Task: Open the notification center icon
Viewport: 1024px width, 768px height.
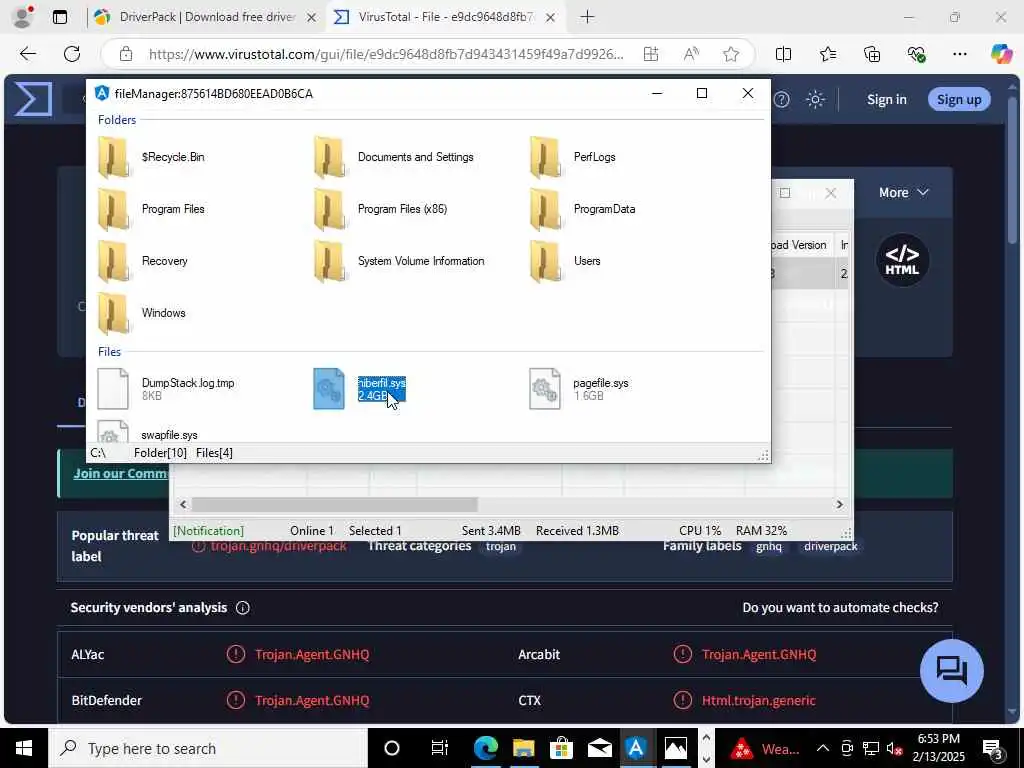Action: coord(993,749)
